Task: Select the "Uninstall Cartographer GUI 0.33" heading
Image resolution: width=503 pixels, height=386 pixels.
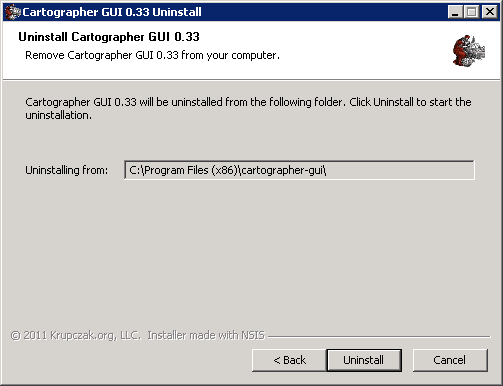Action: click(x=109, y=37)
